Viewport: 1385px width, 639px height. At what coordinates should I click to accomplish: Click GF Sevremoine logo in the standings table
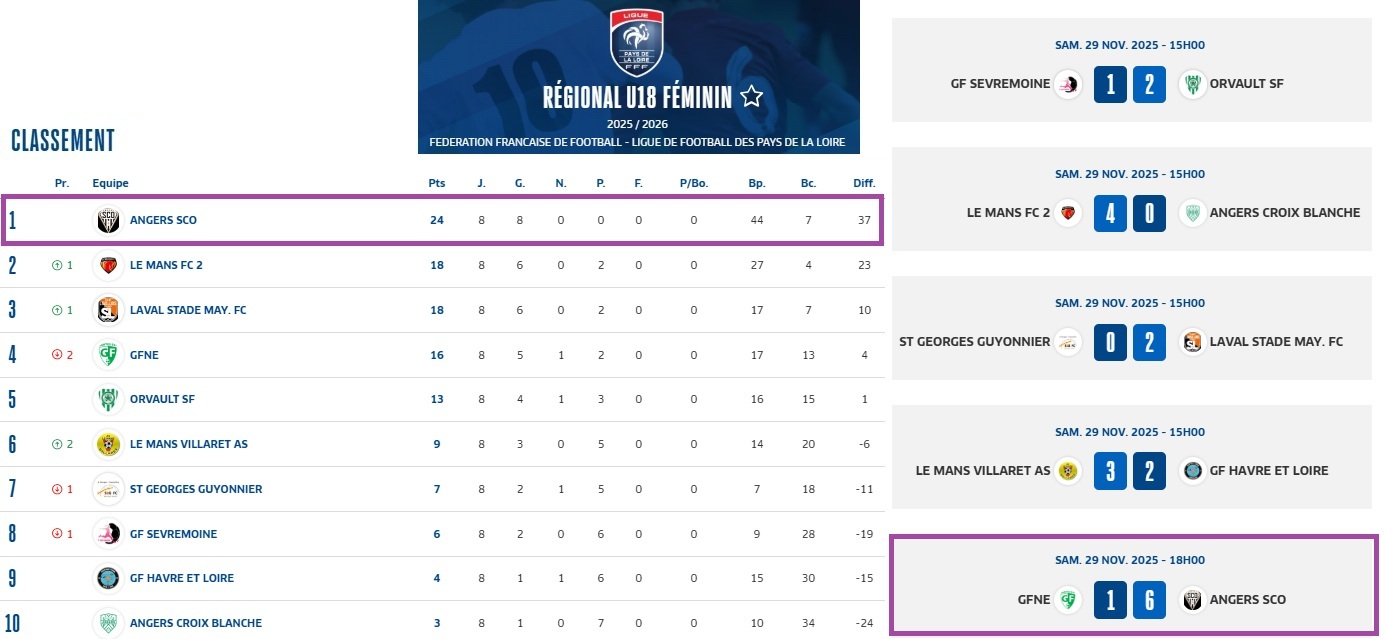107,534
